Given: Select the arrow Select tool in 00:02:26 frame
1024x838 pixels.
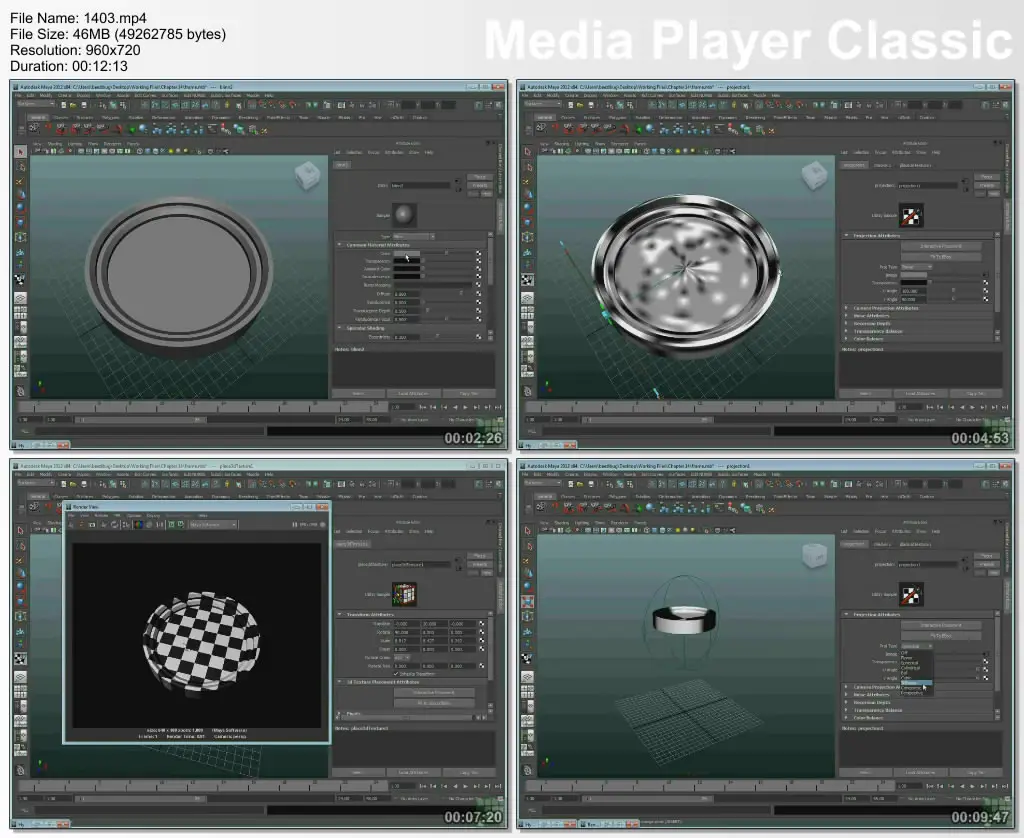Looking at the screenshot, I should [x=20, y=152].
